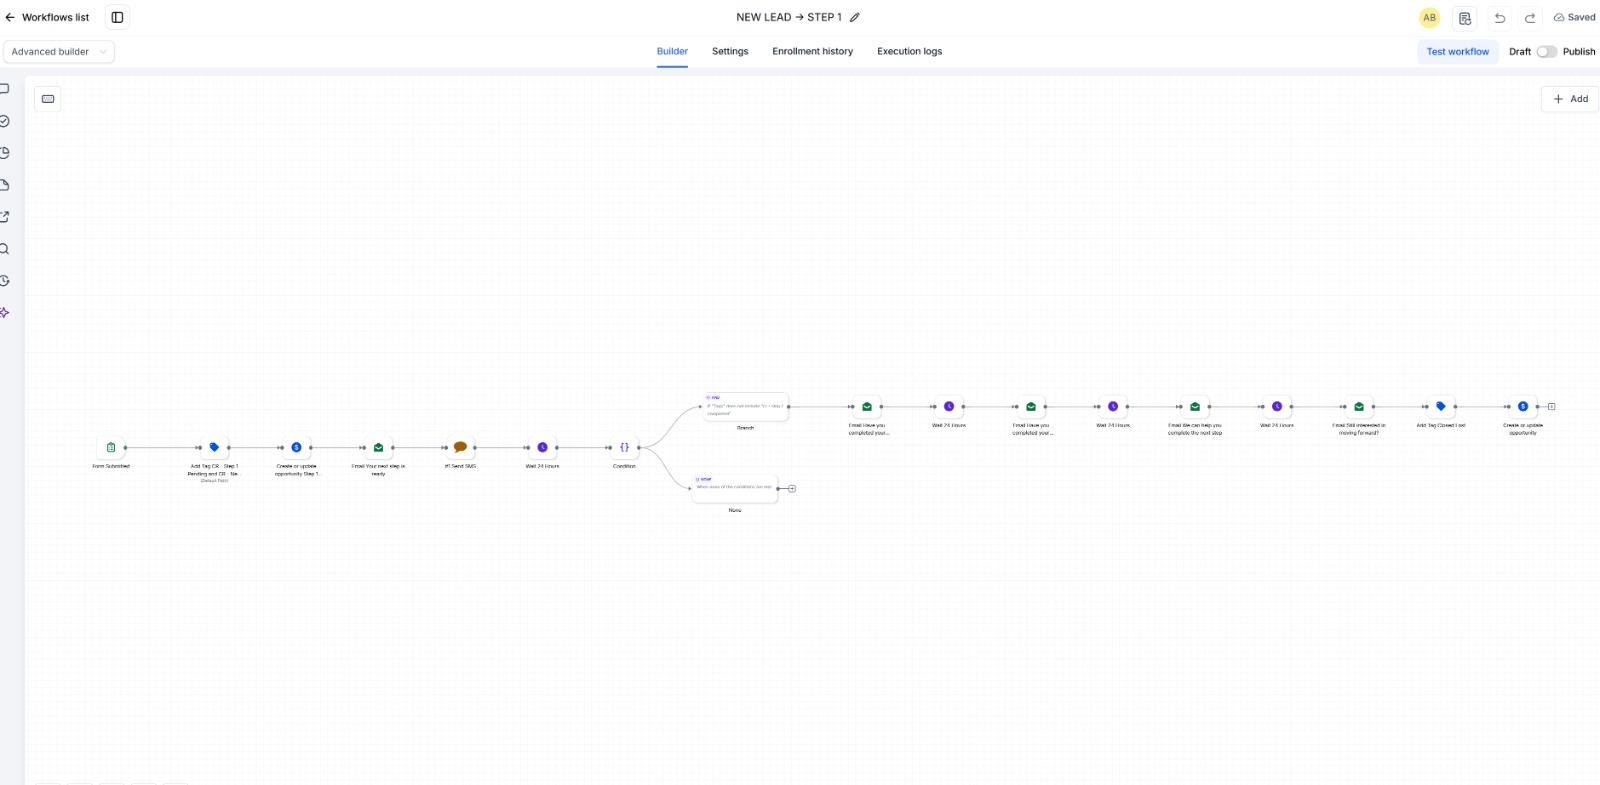The image size is (1600, 785).
Task: Add a step after the final opportunity node
Action: [x=1552, y=406]
